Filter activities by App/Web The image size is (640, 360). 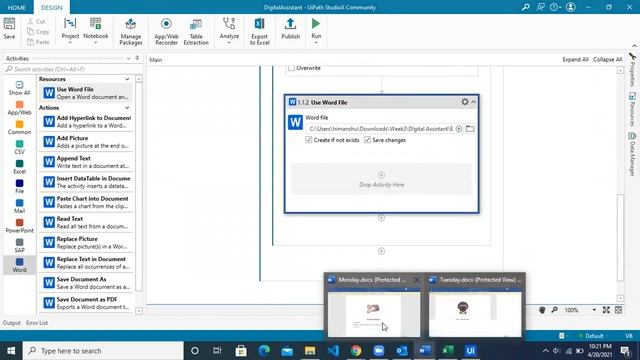(19, 108)
